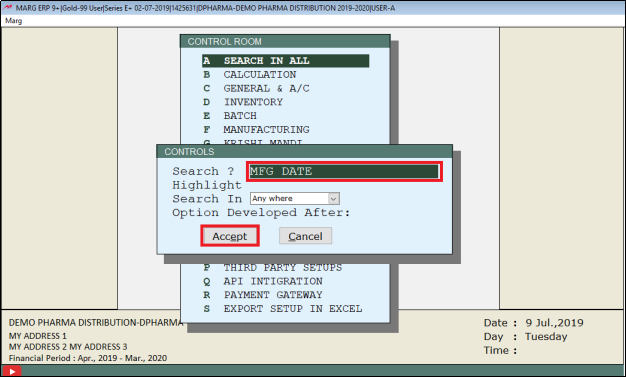This screenshot has width=626, height=377.
Task: Click Financial Period text in footer
Action: 88,358
